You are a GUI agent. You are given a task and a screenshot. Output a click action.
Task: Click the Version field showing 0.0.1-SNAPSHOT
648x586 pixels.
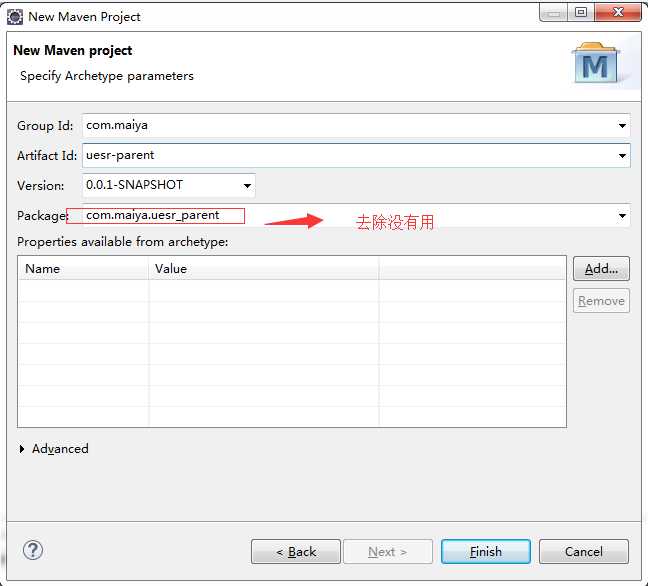[x=169, y=186]
